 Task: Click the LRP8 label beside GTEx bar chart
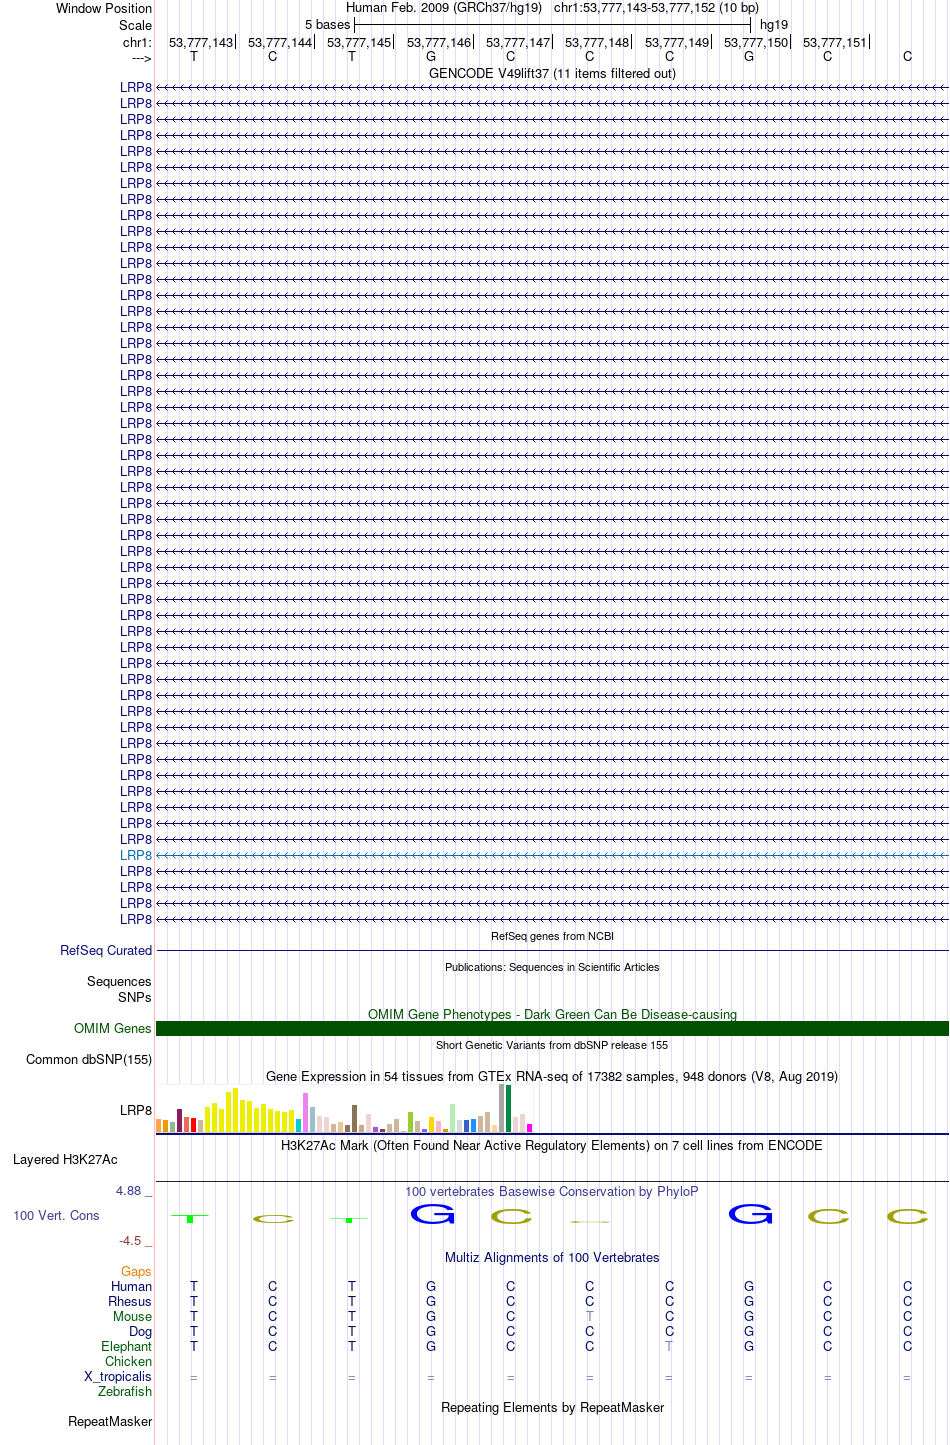[136, 1110]
